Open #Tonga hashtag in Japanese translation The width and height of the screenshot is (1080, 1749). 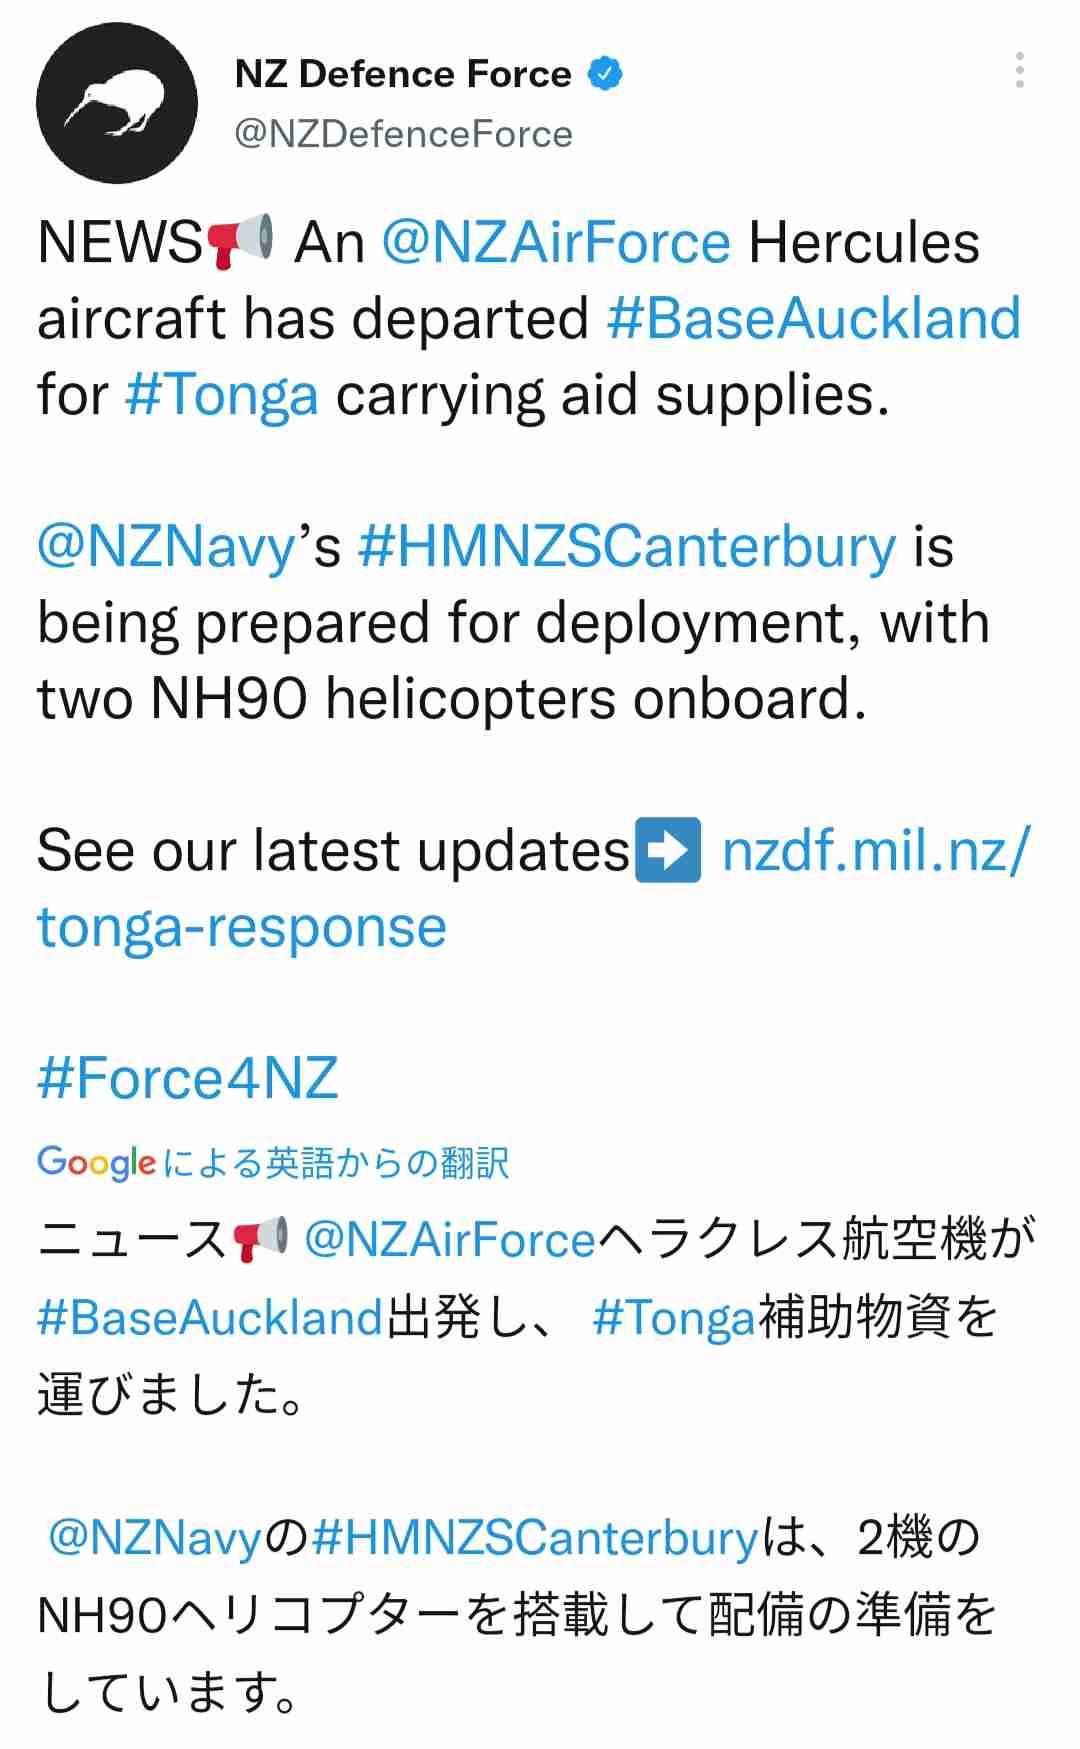pyautogui.click(x=673, y=1317)
